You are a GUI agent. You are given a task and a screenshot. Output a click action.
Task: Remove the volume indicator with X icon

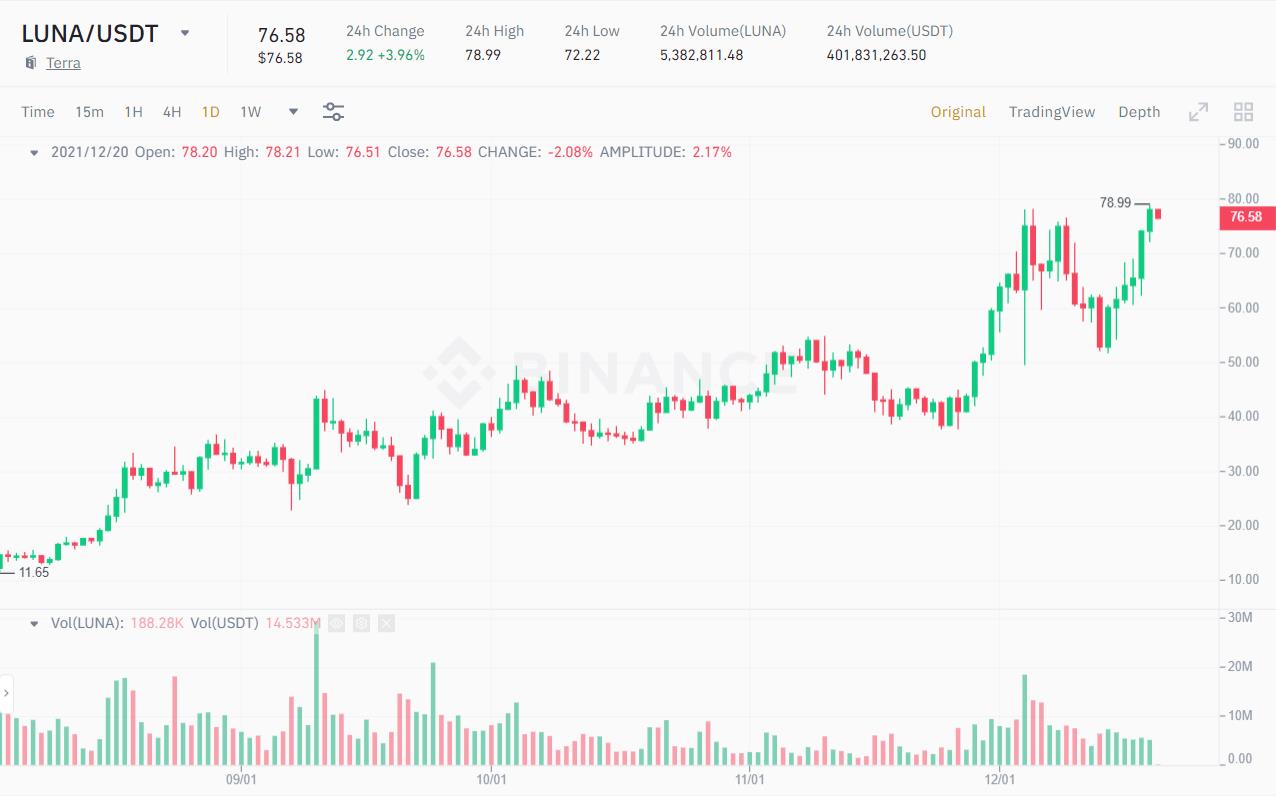pyautogui.click(x=386, y=623)
